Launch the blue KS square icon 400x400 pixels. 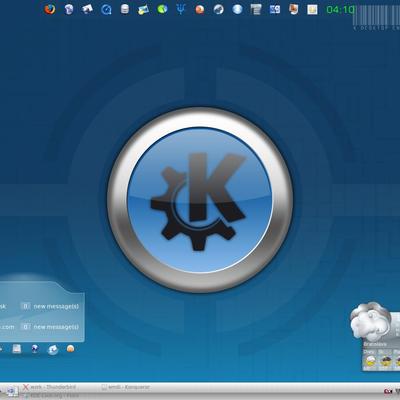pos(275,9)
